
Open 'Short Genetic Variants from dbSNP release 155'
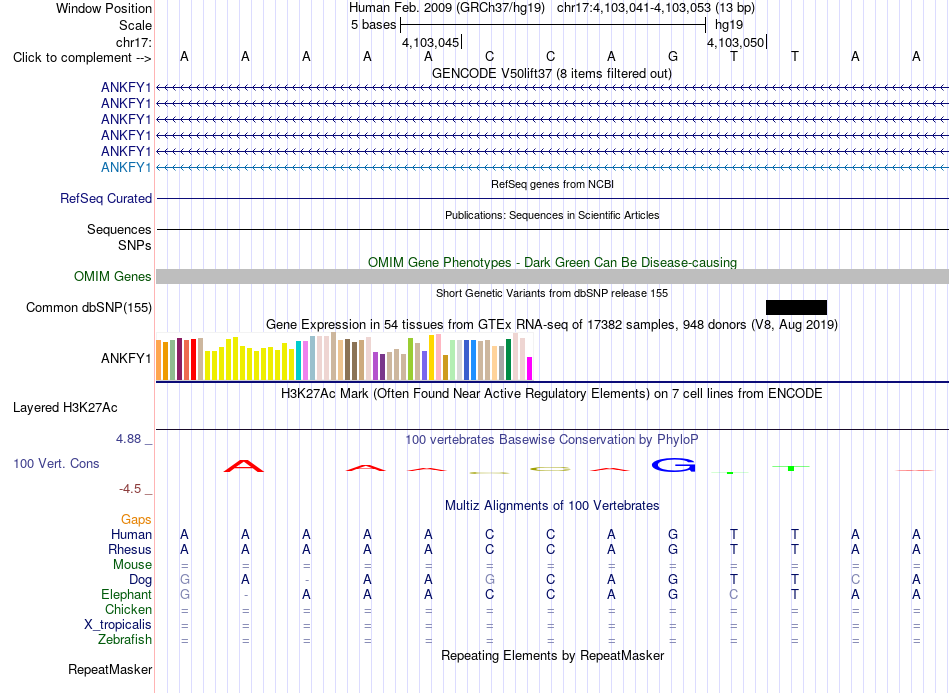[552, 293]
